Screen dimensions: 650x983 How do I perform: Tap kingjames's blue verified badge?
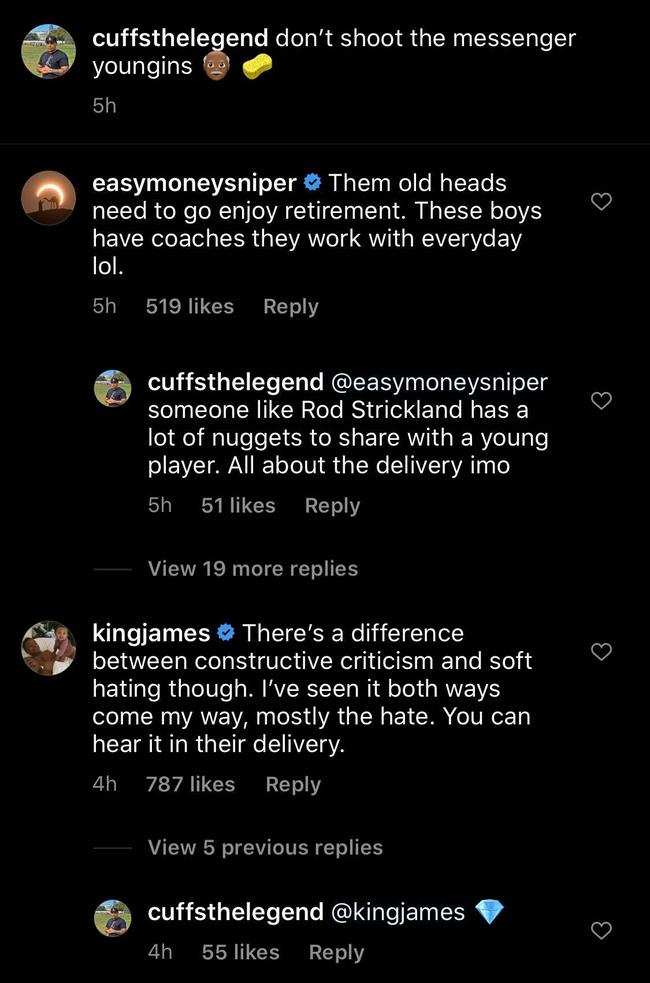tap(225, 633)
